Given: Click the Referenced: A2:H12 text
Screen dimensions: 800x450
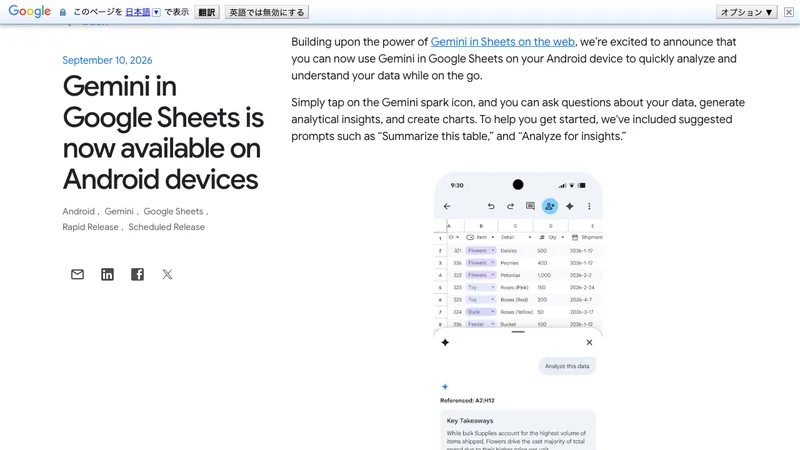Looking at the screenshot, I should tap(467, 401).
